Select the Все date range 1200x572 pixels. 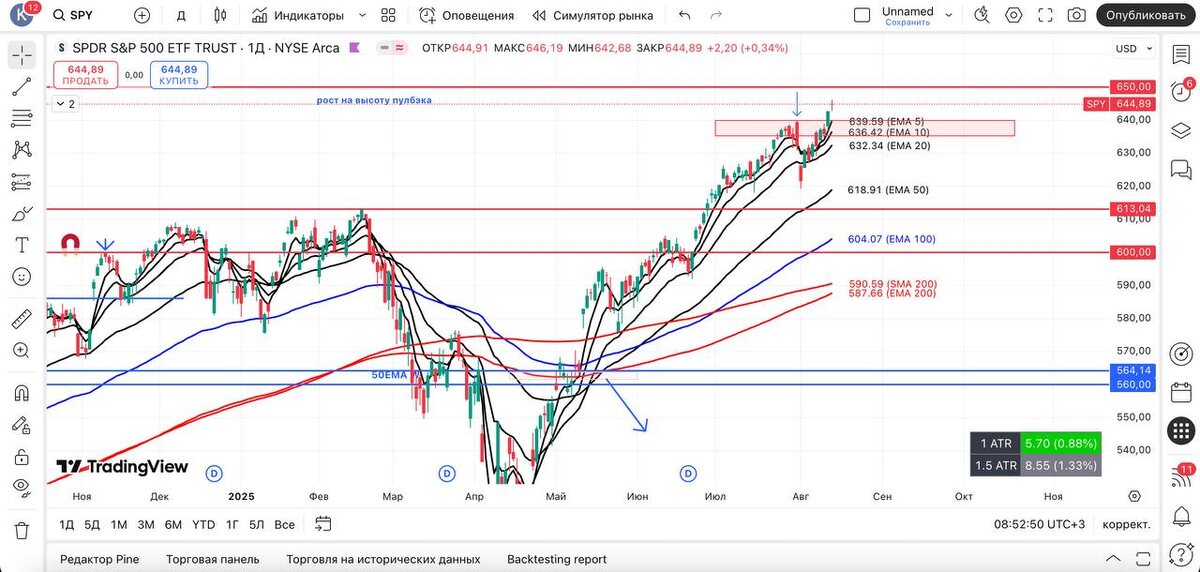pos(284,524)
